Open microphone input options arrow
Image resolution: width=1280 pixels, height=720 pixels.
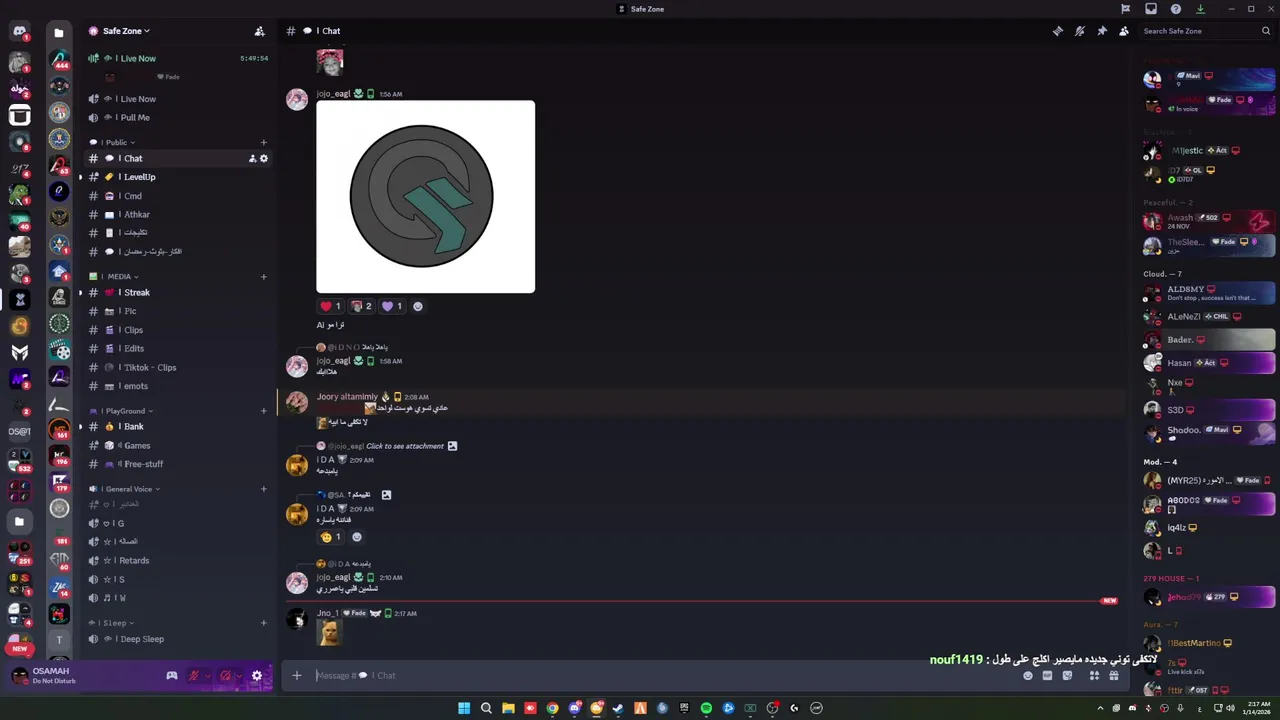click(207, 676)
